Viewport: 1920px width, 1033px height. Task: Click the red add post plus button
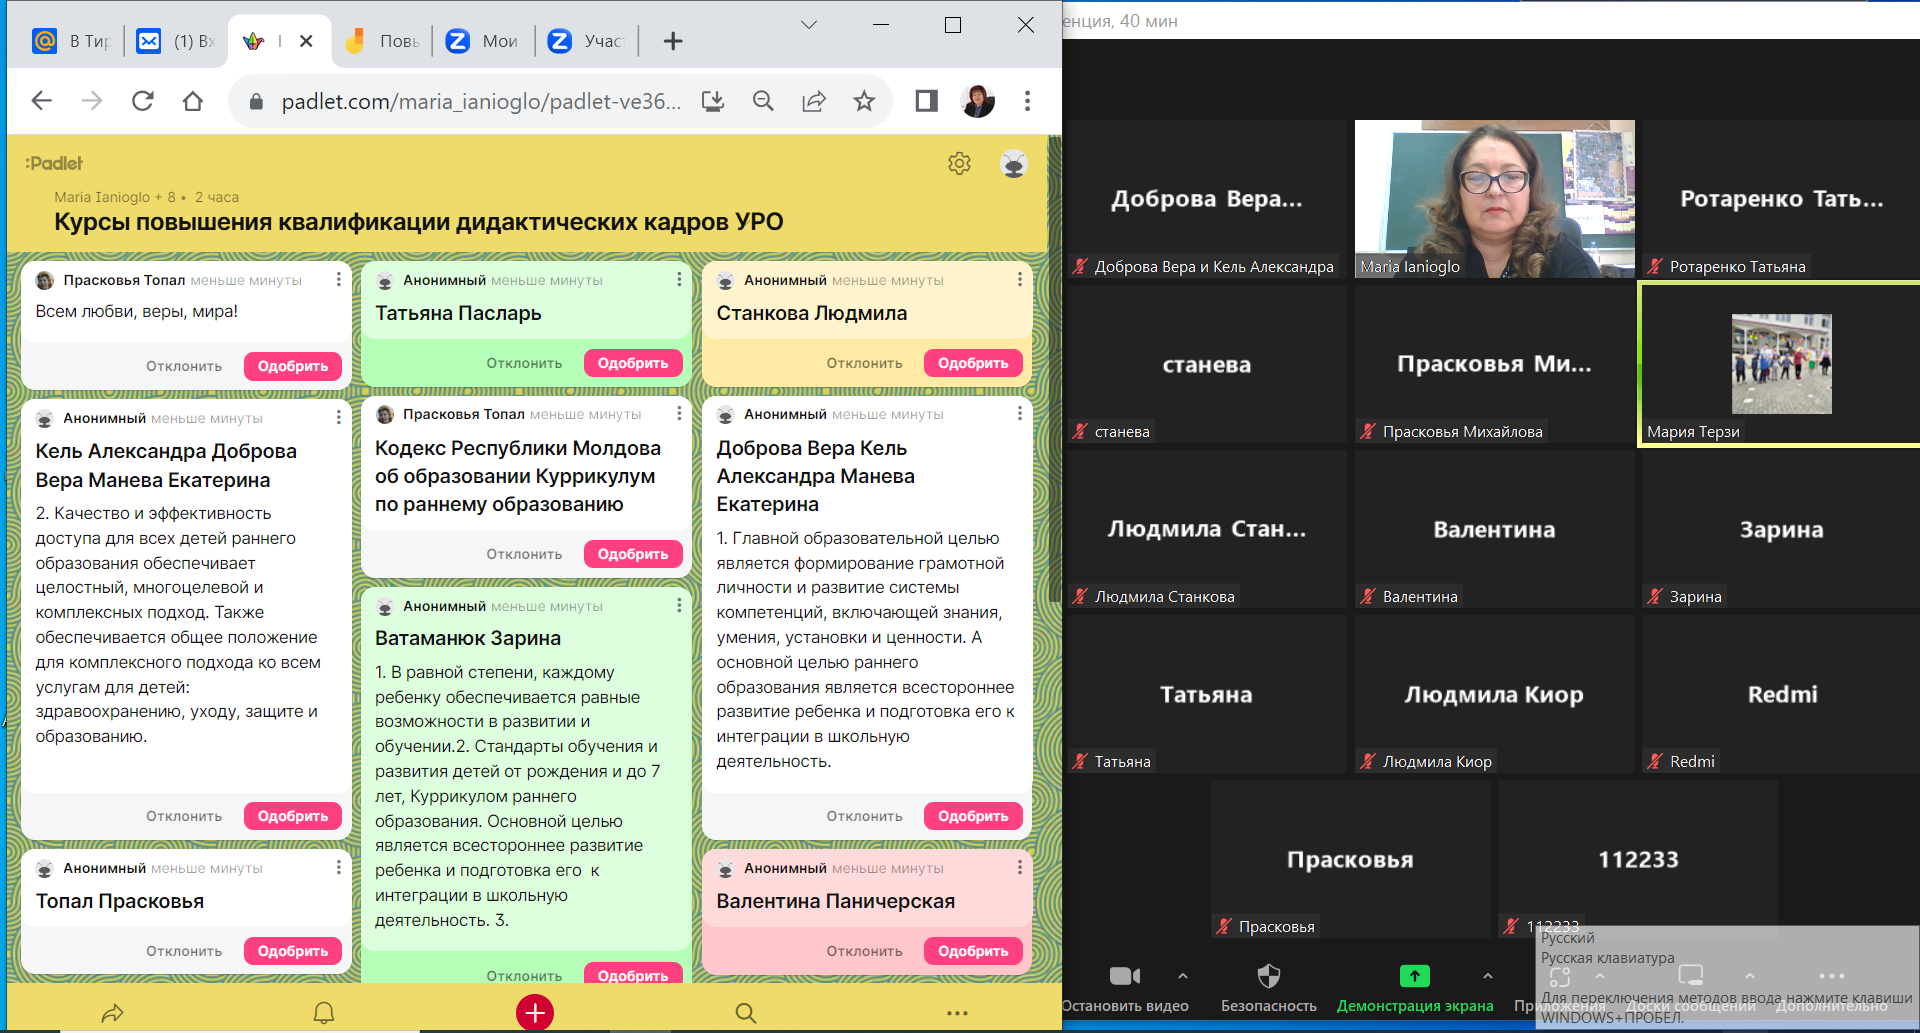click(535, 1012)
